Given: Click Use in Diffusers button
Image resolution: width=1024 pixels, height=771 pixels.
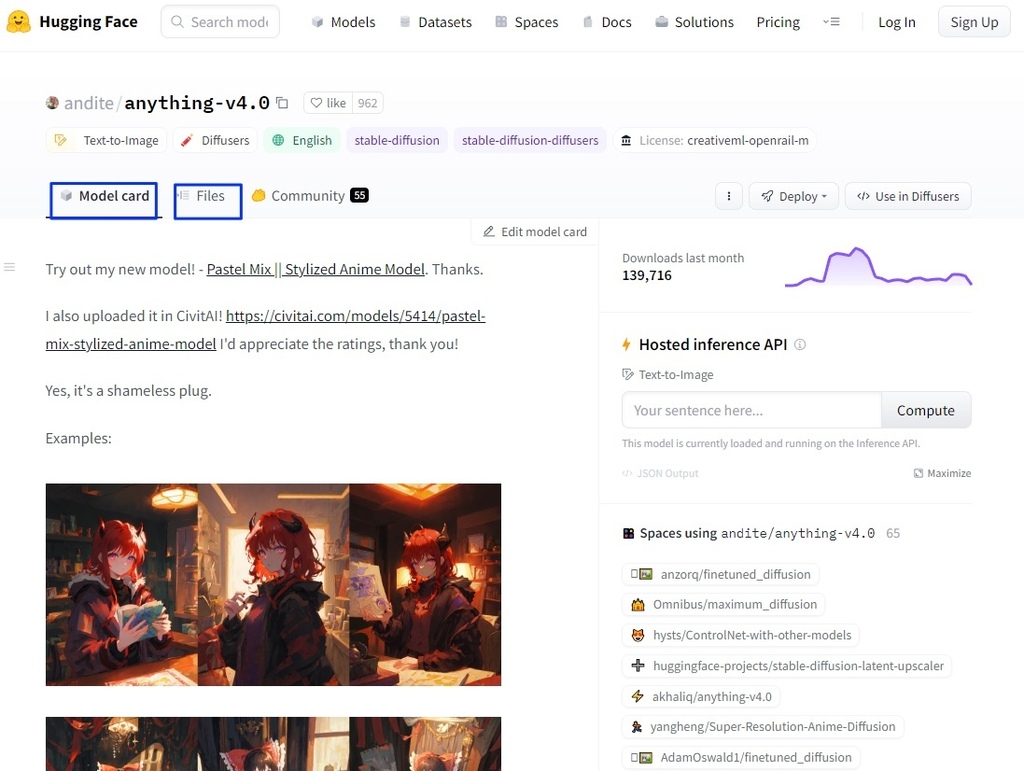Looking at the screenshot, I should [908, 196].
